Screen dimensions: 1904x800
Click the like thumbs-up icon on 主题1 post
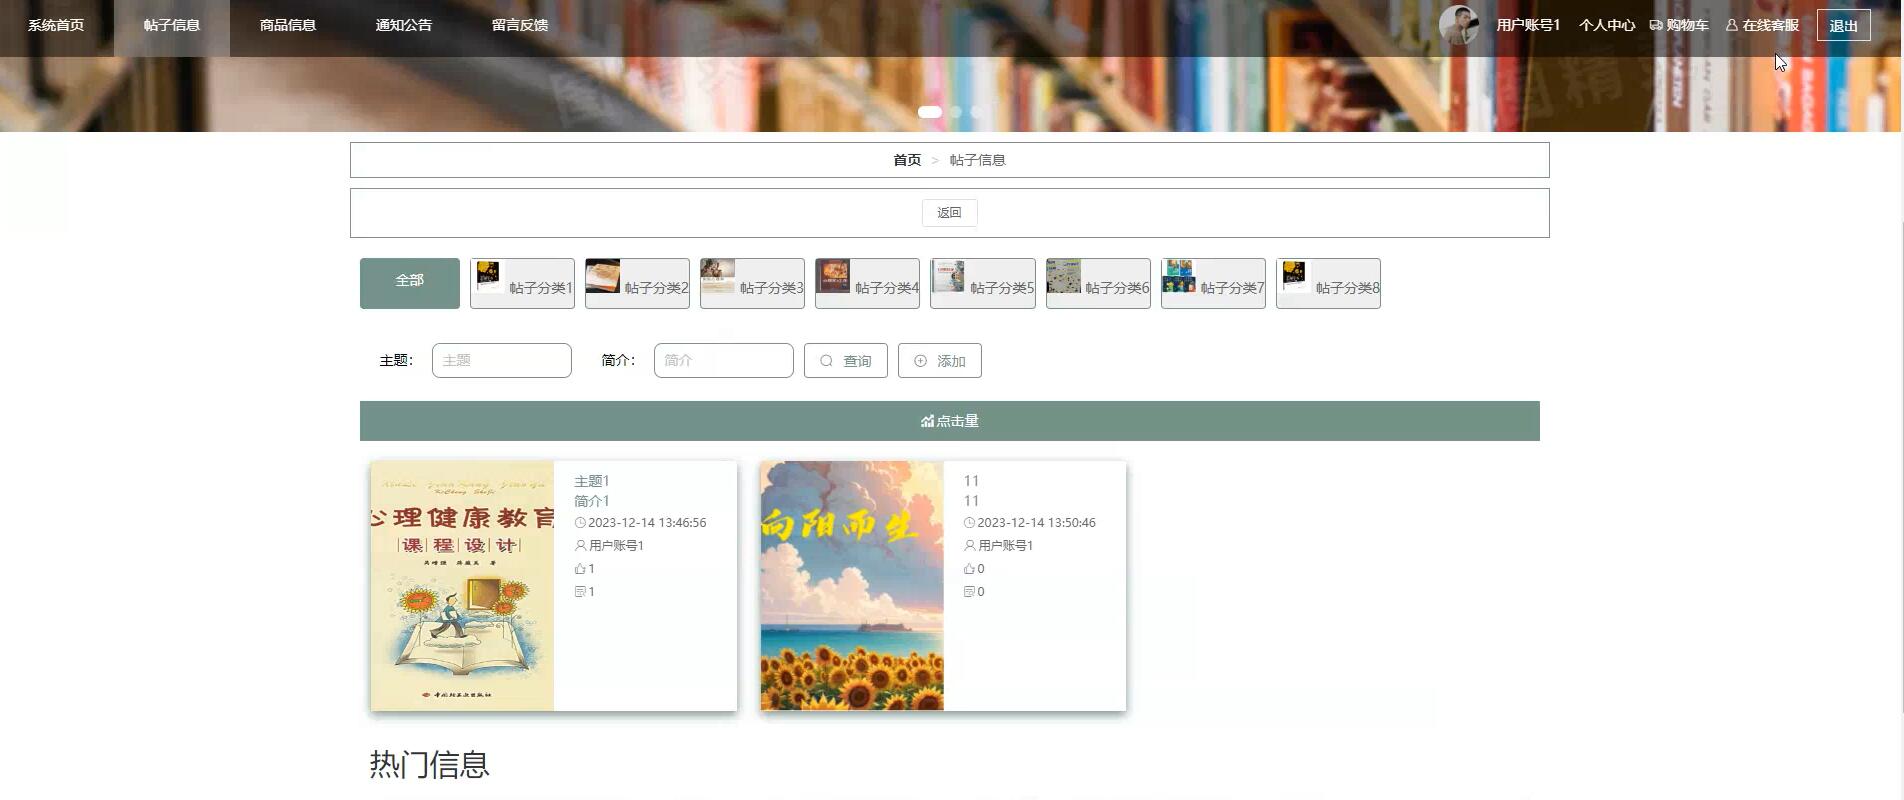tap(580, 569)
